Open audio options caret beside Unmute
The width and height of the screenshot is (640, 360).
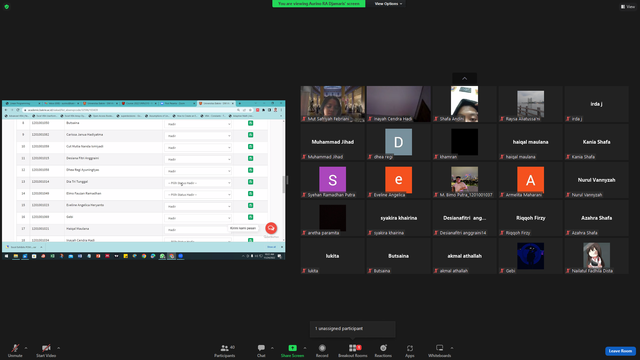pyautogui.click(x=26, y=348)
